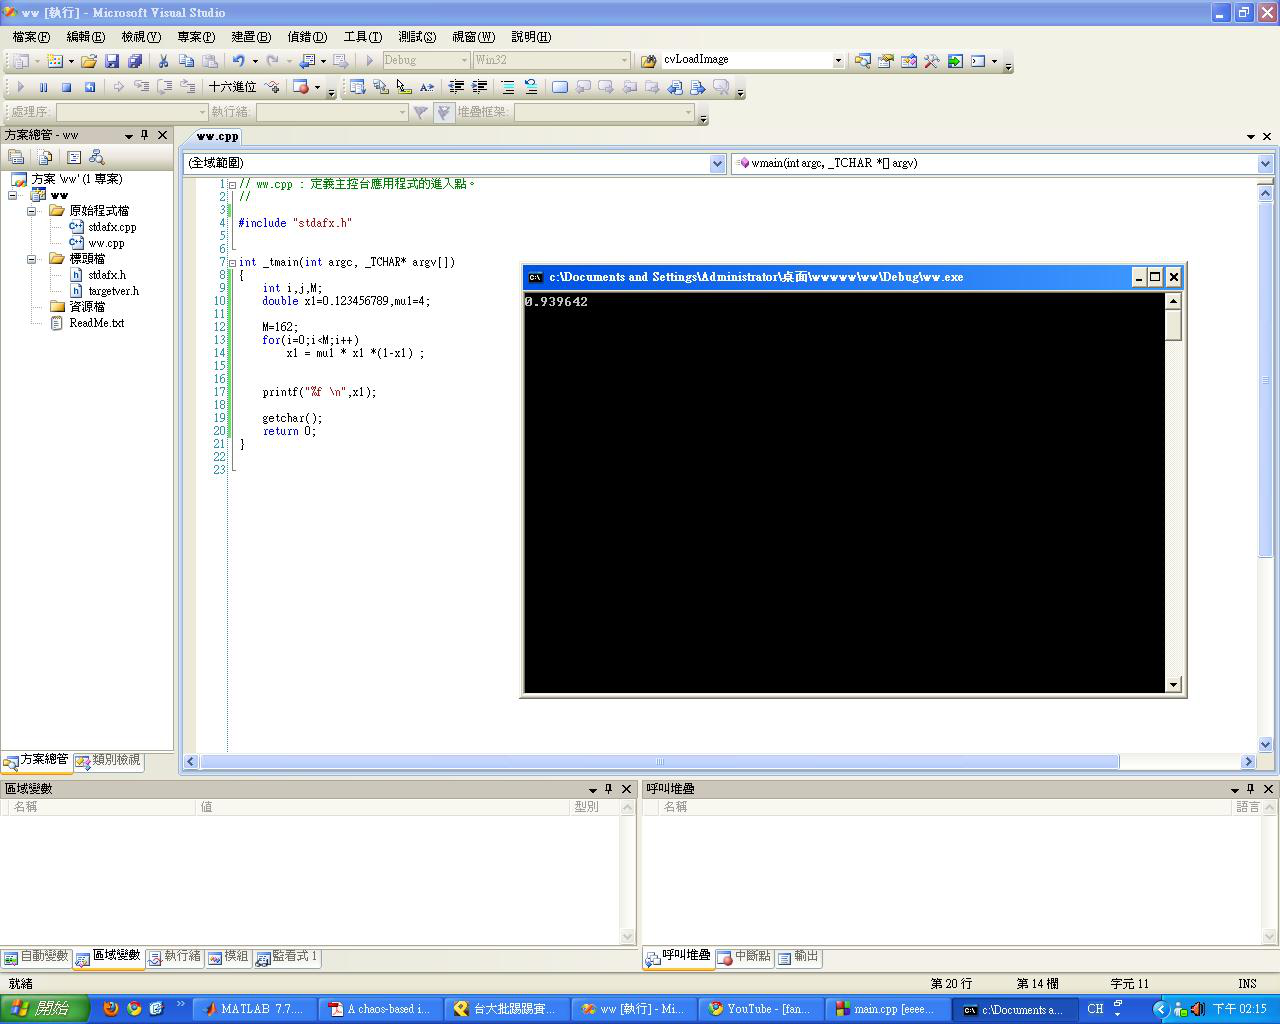
Task: Toggle auto-hide pin on 呼叫堆疊 panel
Action: click(1250, 789)
